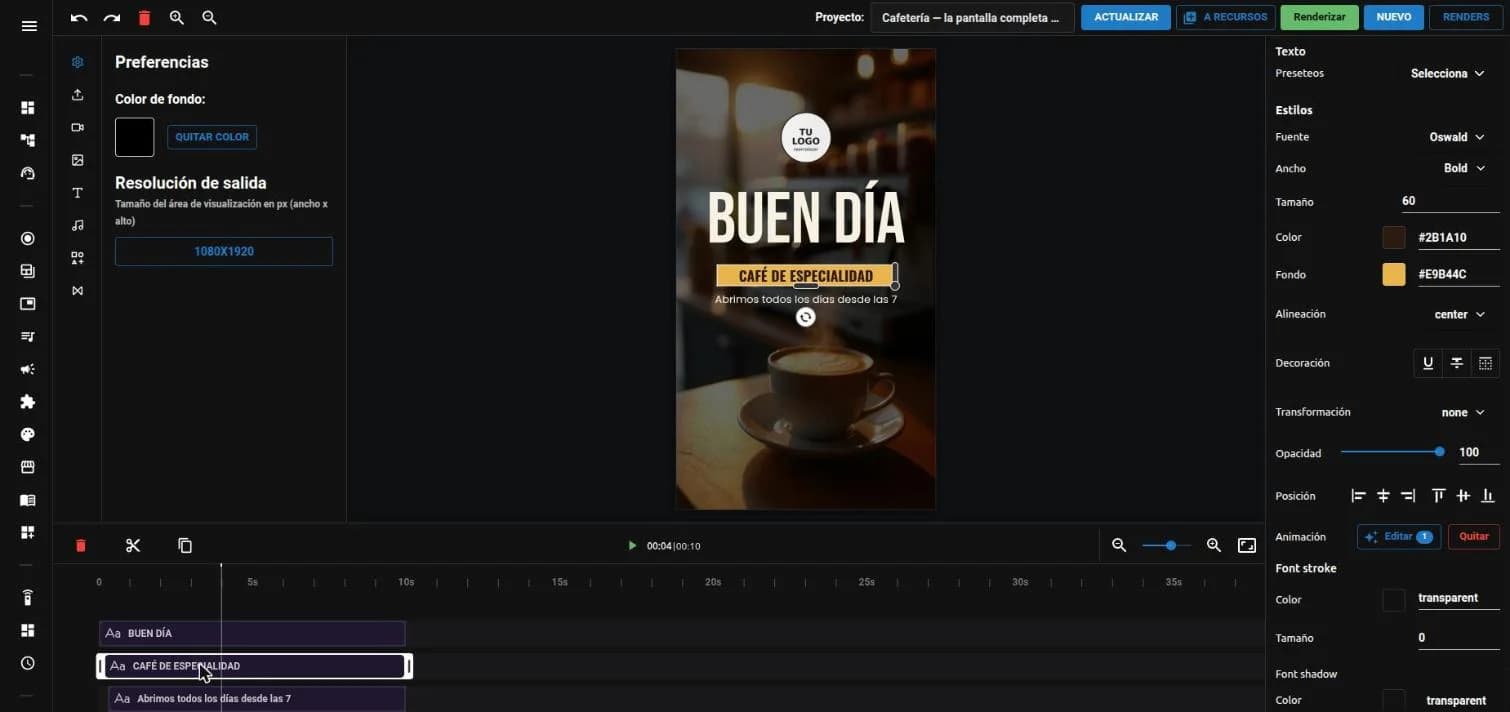This screenshot has width=1510, height=712.
Task: Click the animation Quitar button
Action: 1474,537
